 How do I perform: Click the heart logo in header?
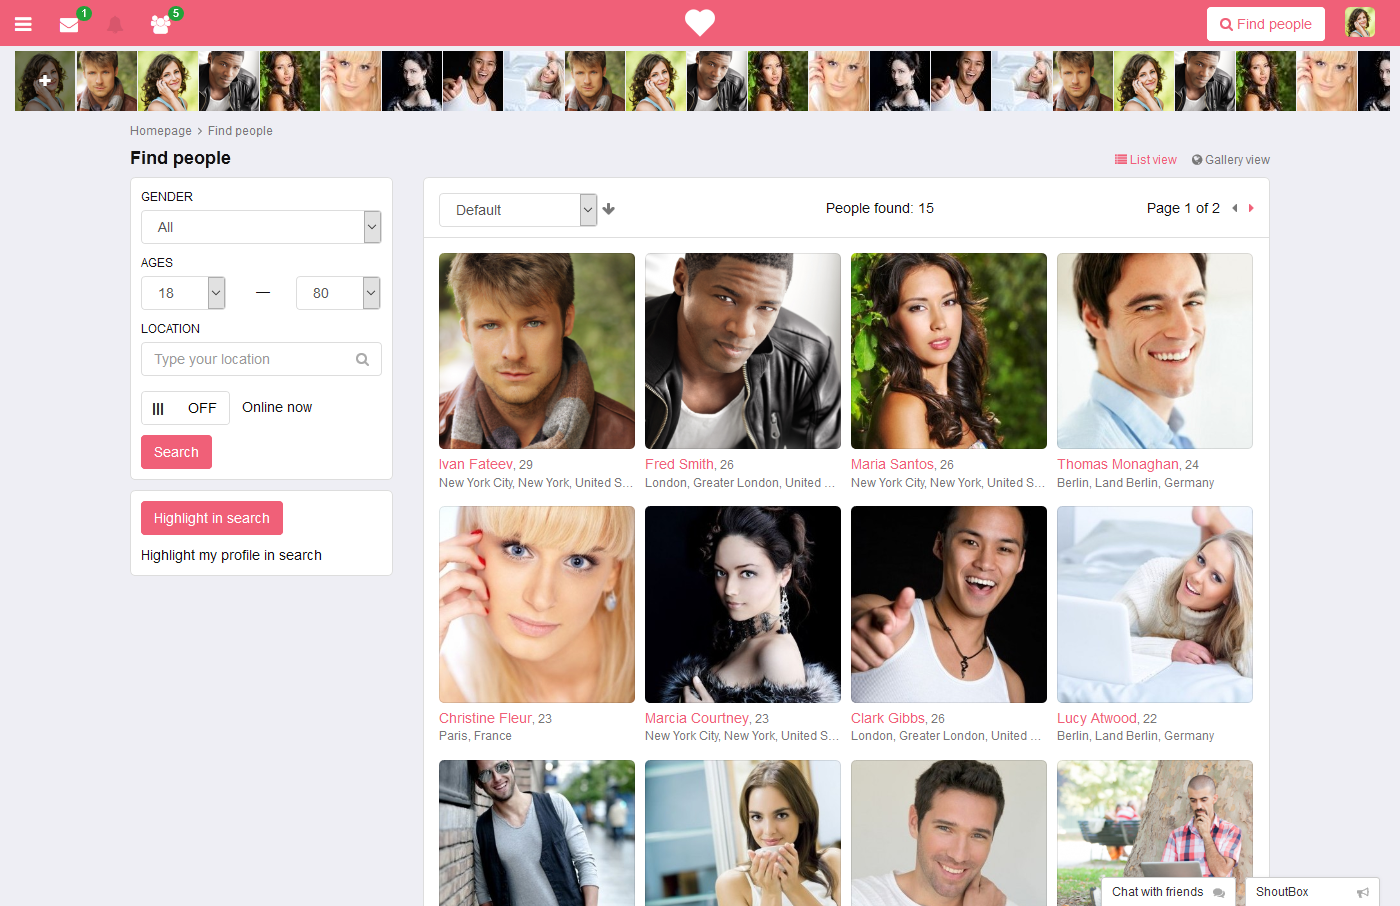click(700, 22)
